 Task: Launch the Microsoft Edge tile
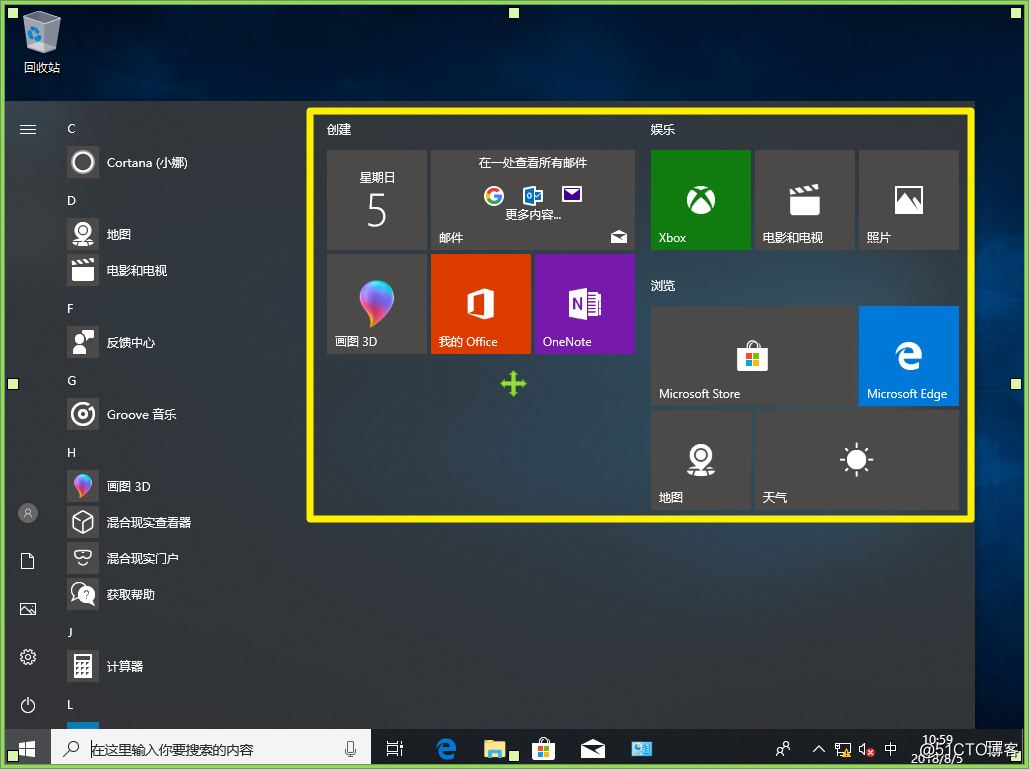click(909, 356)
